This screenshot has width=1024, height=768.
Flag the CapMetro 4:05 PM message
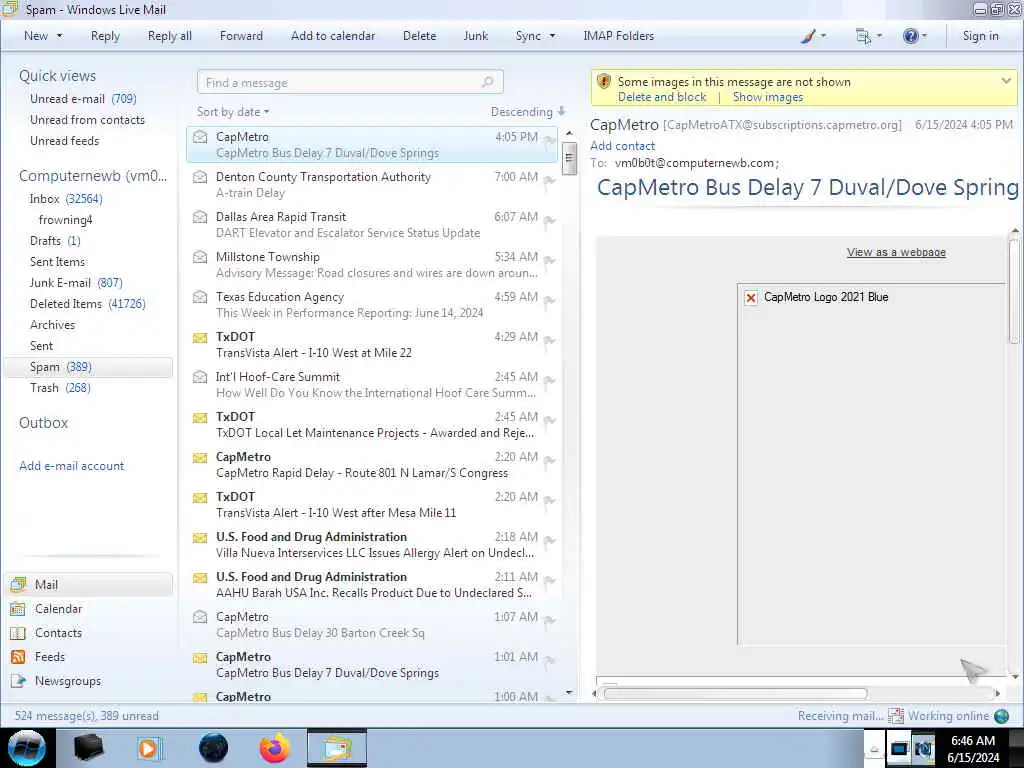click(550, 140)
